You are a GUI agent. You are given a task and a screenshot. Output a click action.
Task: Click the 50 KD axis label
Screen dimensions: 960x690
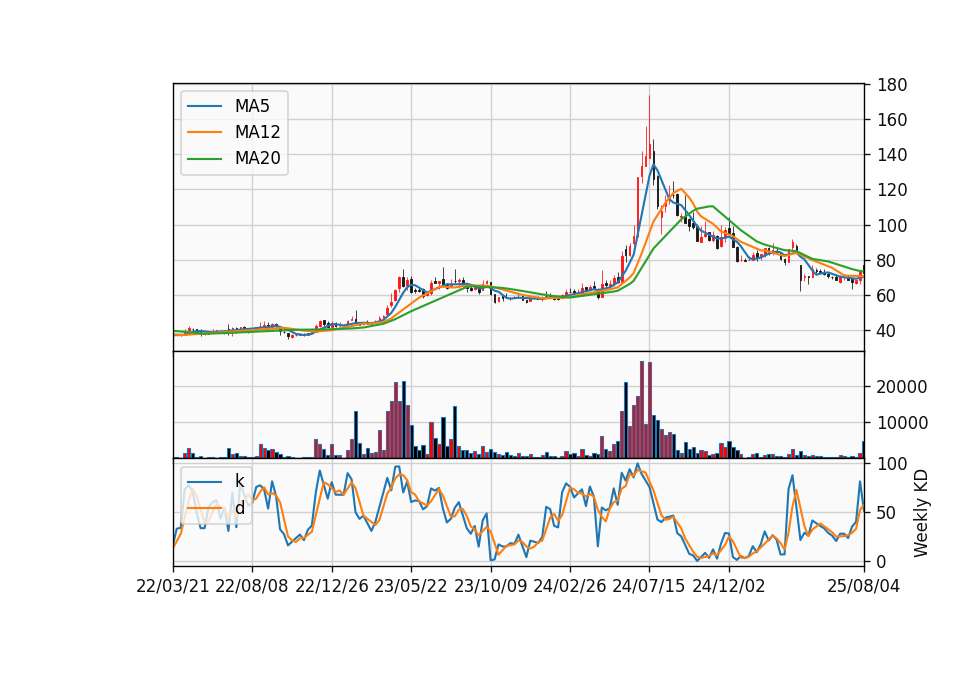(887, 512)
